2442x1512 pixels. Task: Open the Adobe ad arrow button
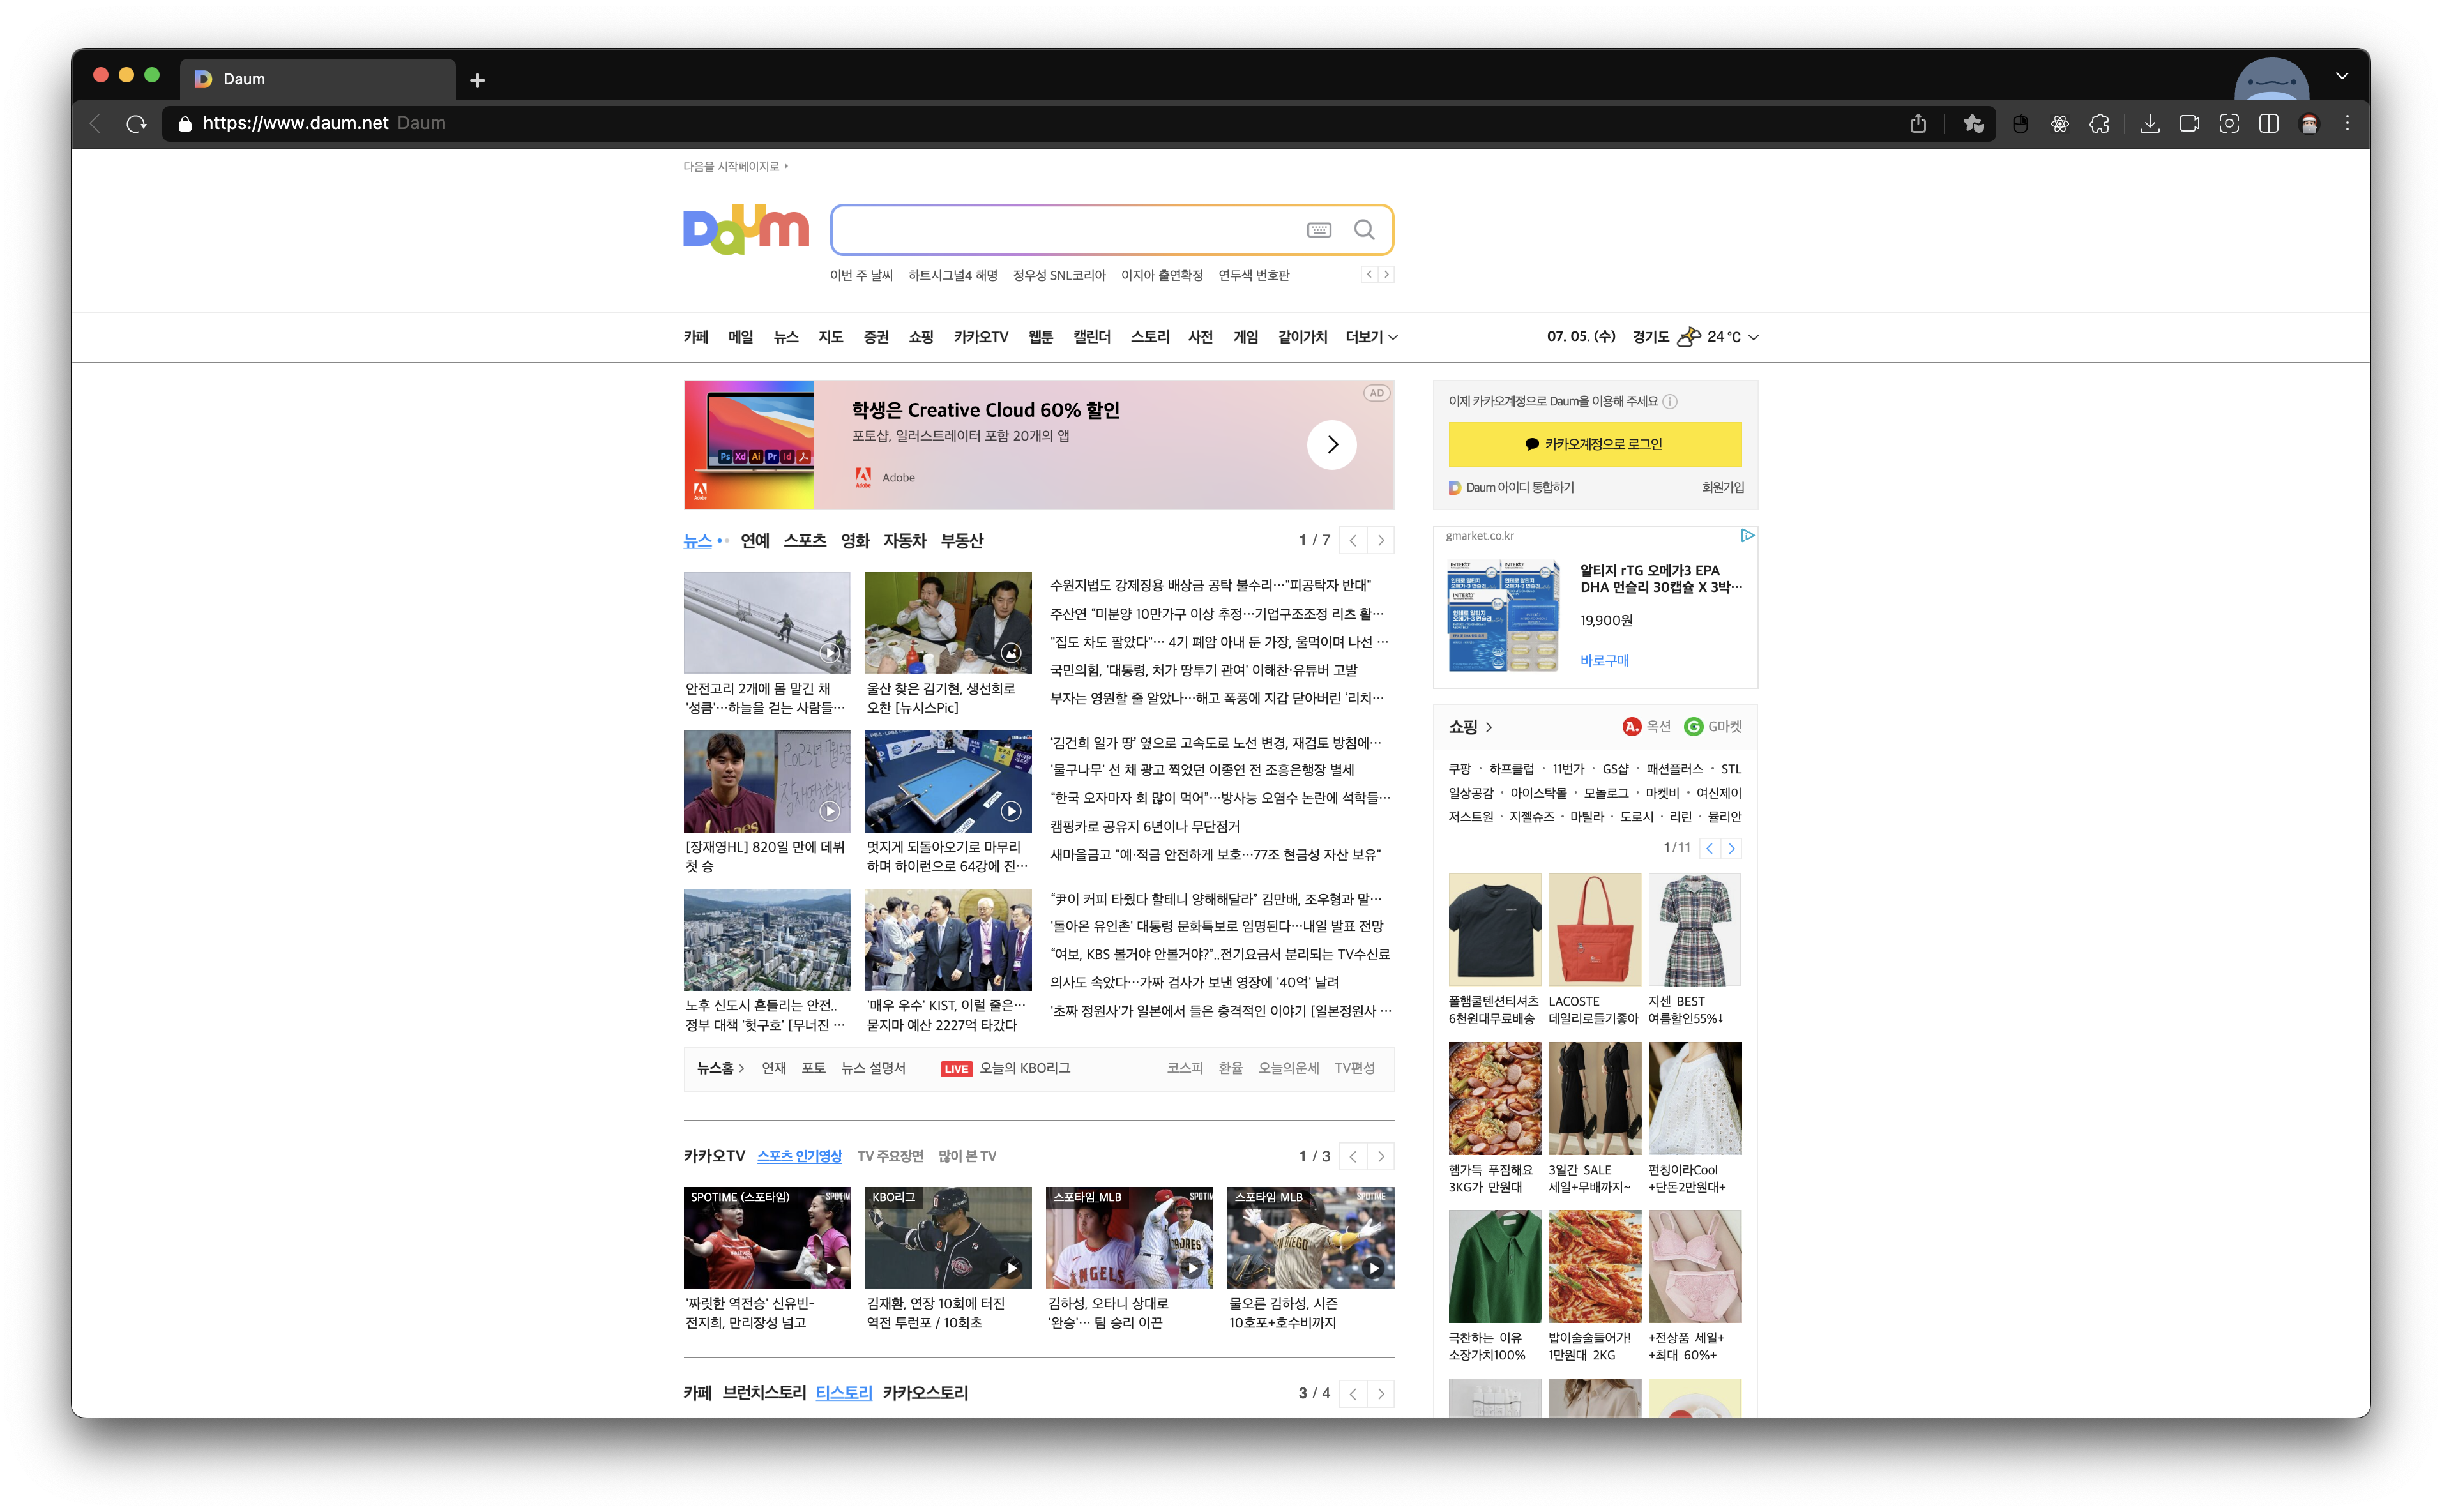1331,445
